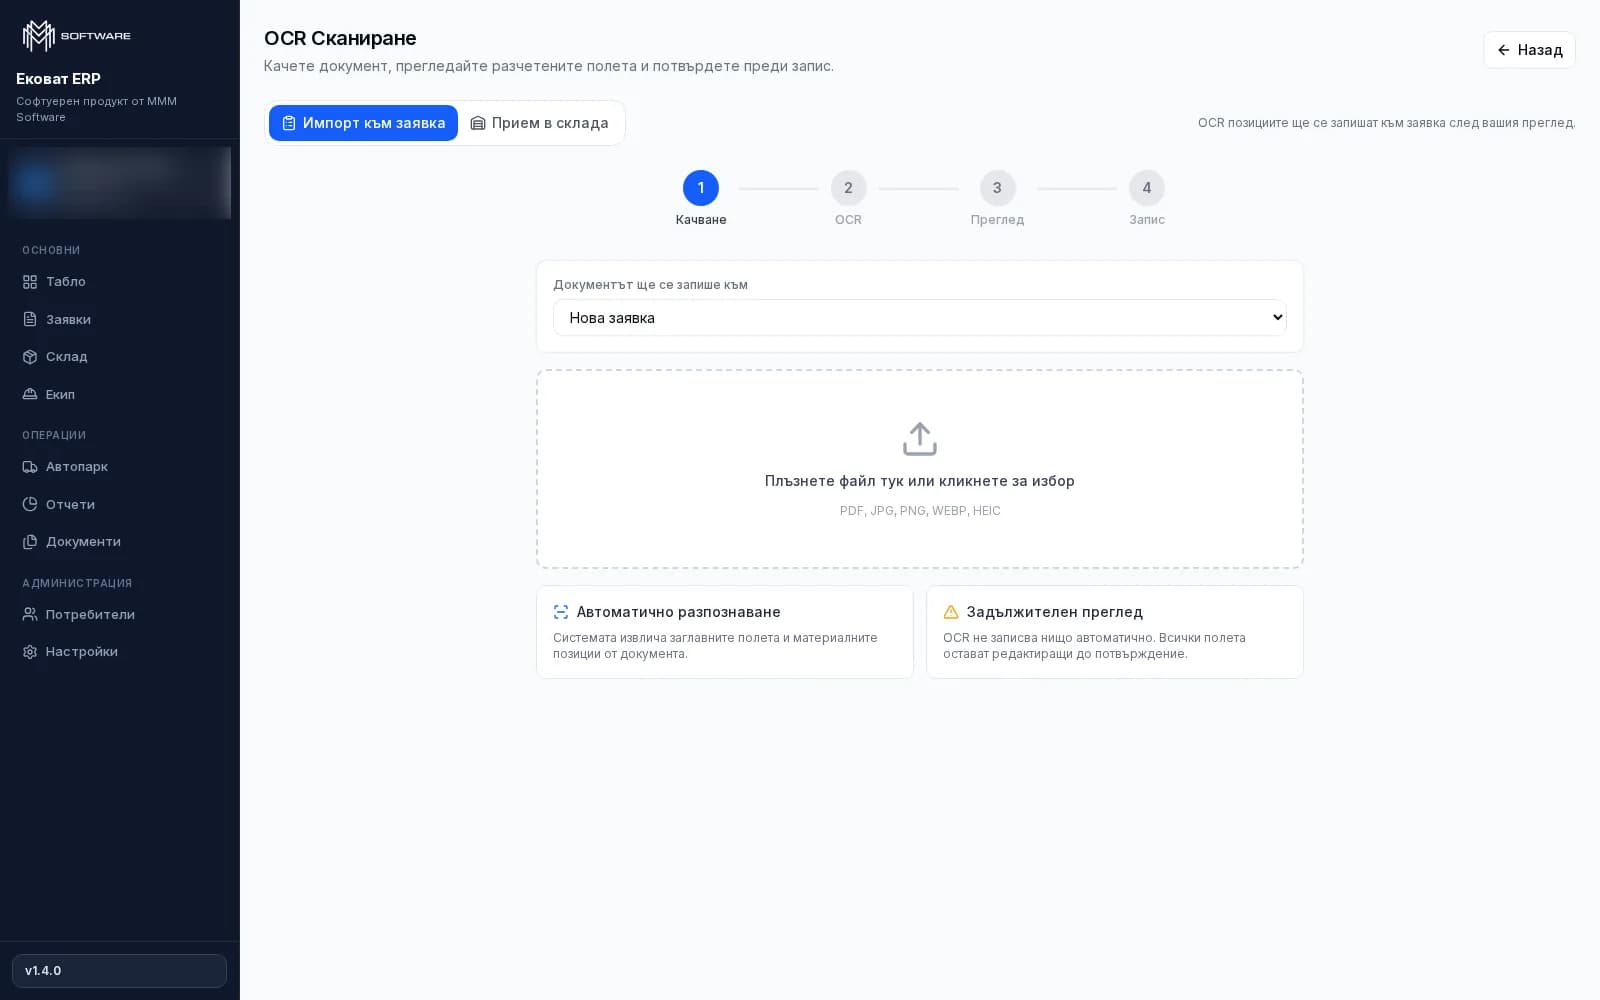Open the Екип section

click(120, 394)
